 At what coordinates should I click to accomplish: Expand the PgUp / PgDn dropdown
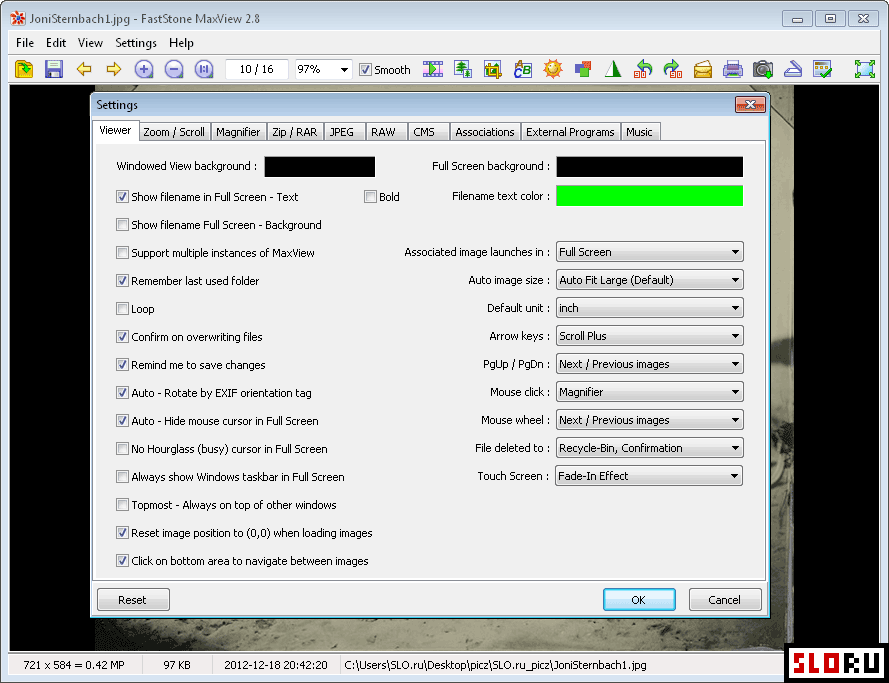649,364
